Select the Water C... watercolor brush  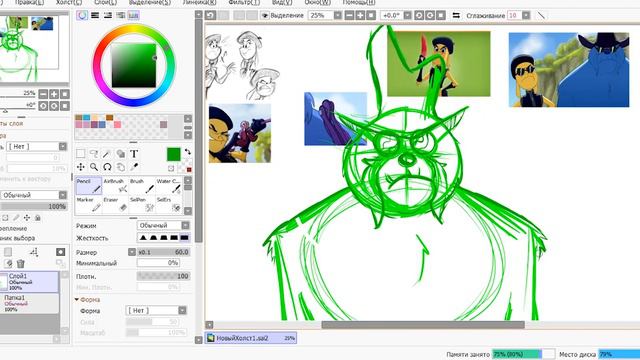click(169, 185)
